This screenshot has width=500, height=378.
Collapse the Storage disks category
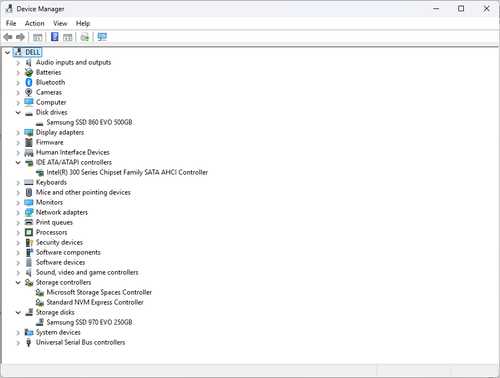point(18,313)
